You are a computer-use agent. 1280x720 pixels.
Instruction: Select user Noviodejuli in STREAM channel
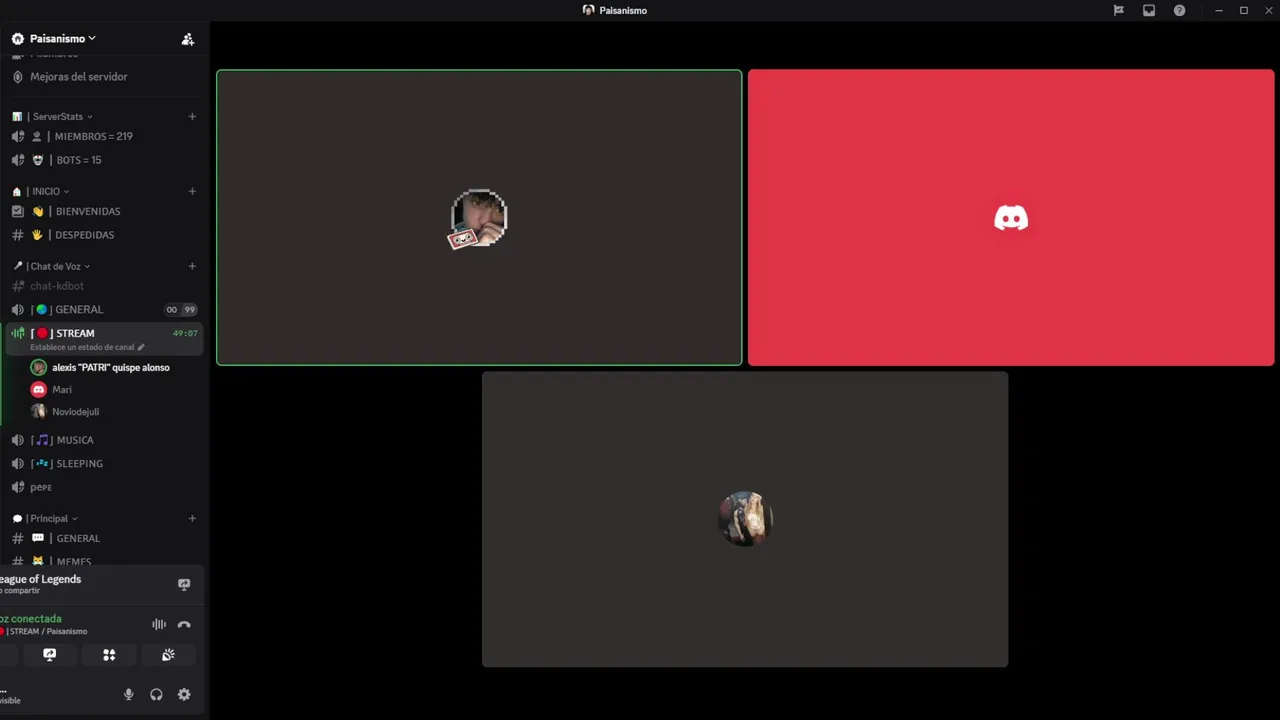pyautogui.click(x=75, y=412)
